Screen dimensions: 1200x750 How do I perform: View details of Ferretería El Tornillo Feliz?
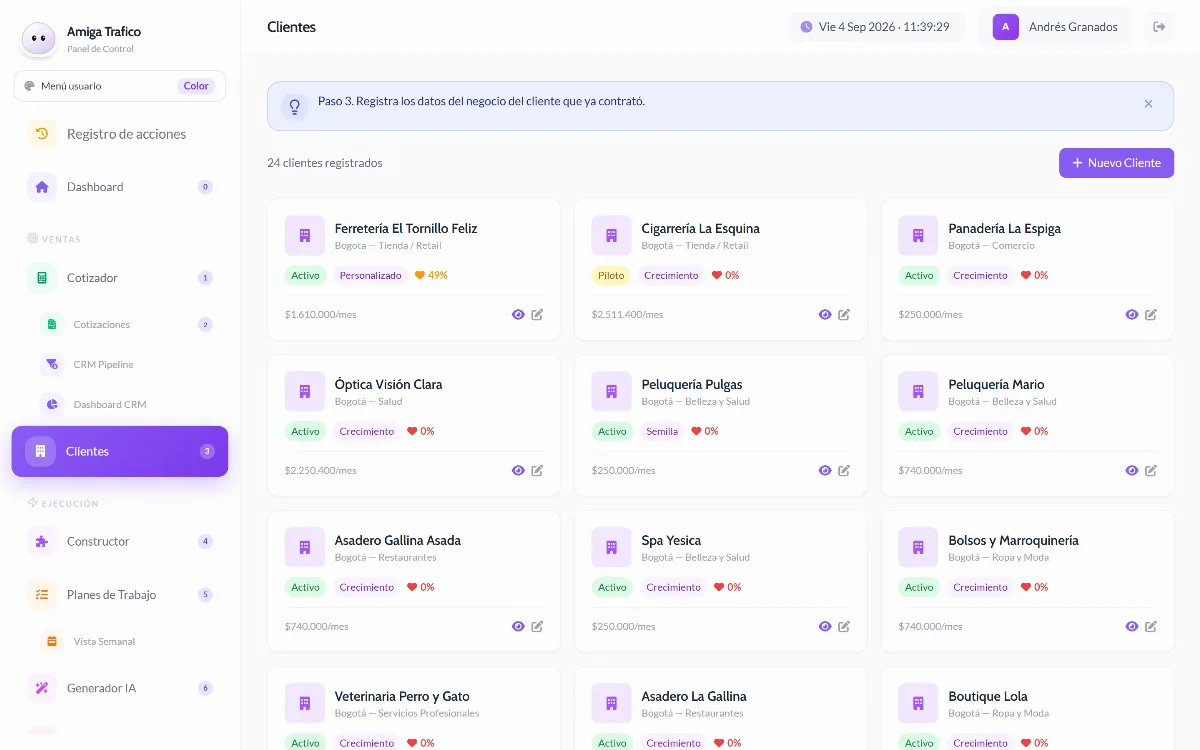[x=518, y=314]
